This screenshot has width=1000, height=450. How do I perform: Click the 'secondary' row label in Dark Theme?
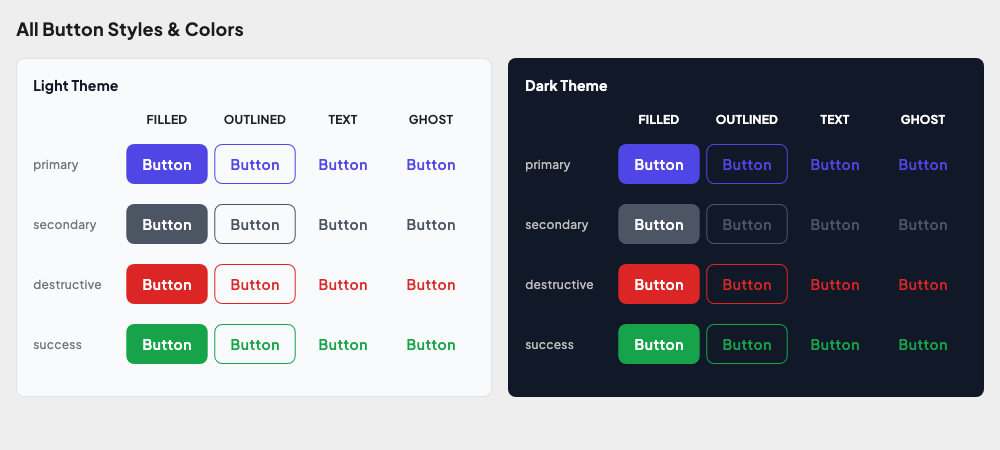click(x=557, y=224)
